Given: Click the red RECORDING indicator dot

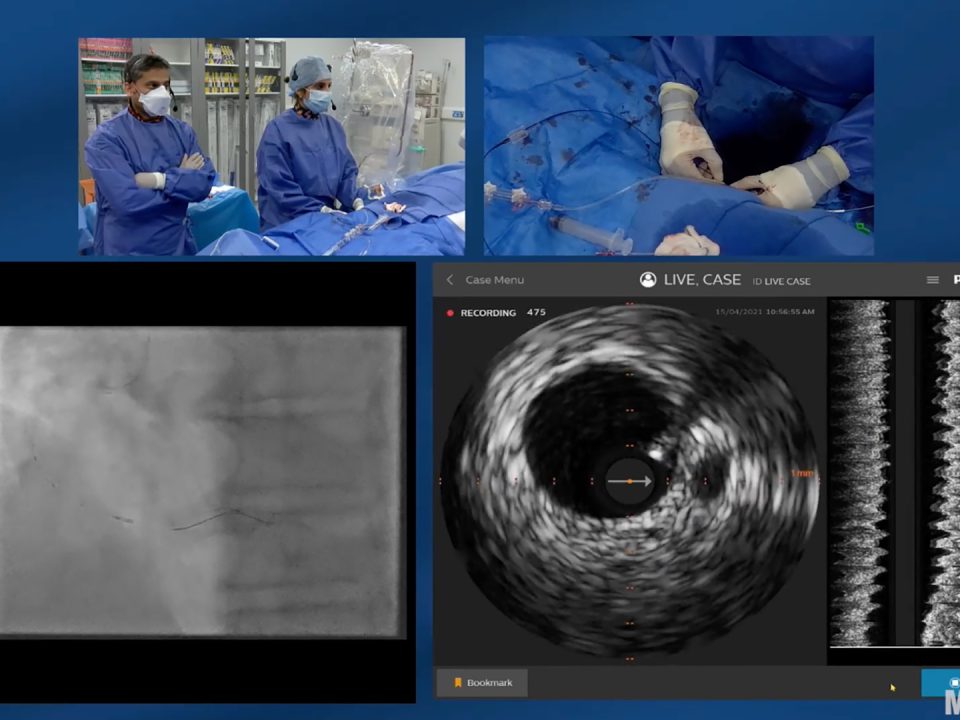Looking at the screenshot, I should [447, 313].
